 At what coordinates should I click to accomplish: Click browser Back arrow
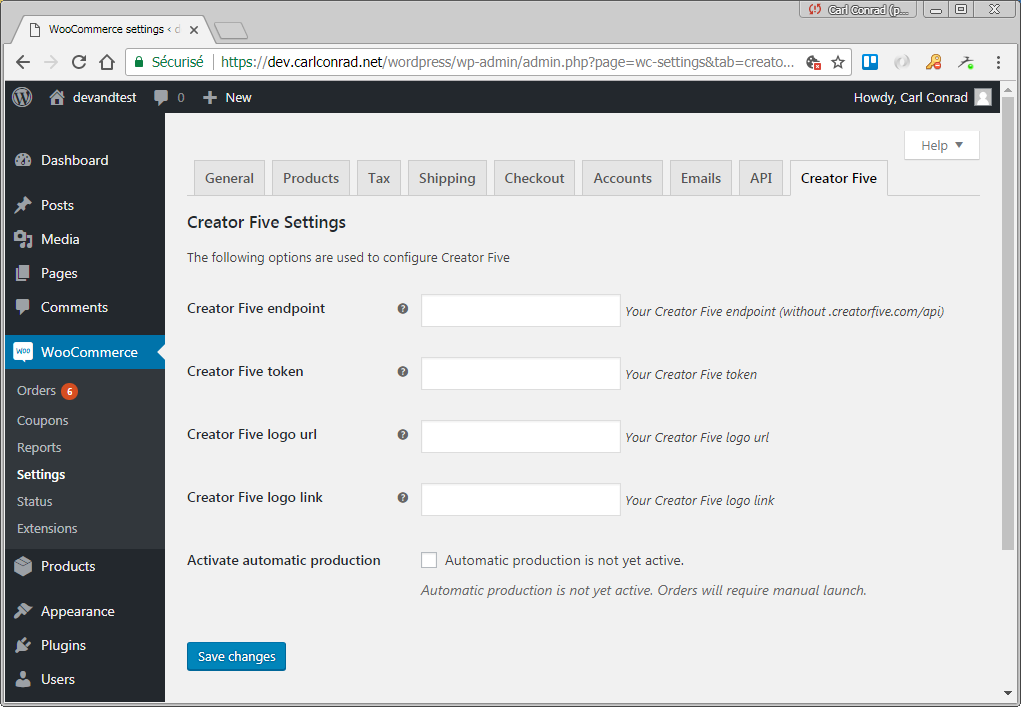23,62
